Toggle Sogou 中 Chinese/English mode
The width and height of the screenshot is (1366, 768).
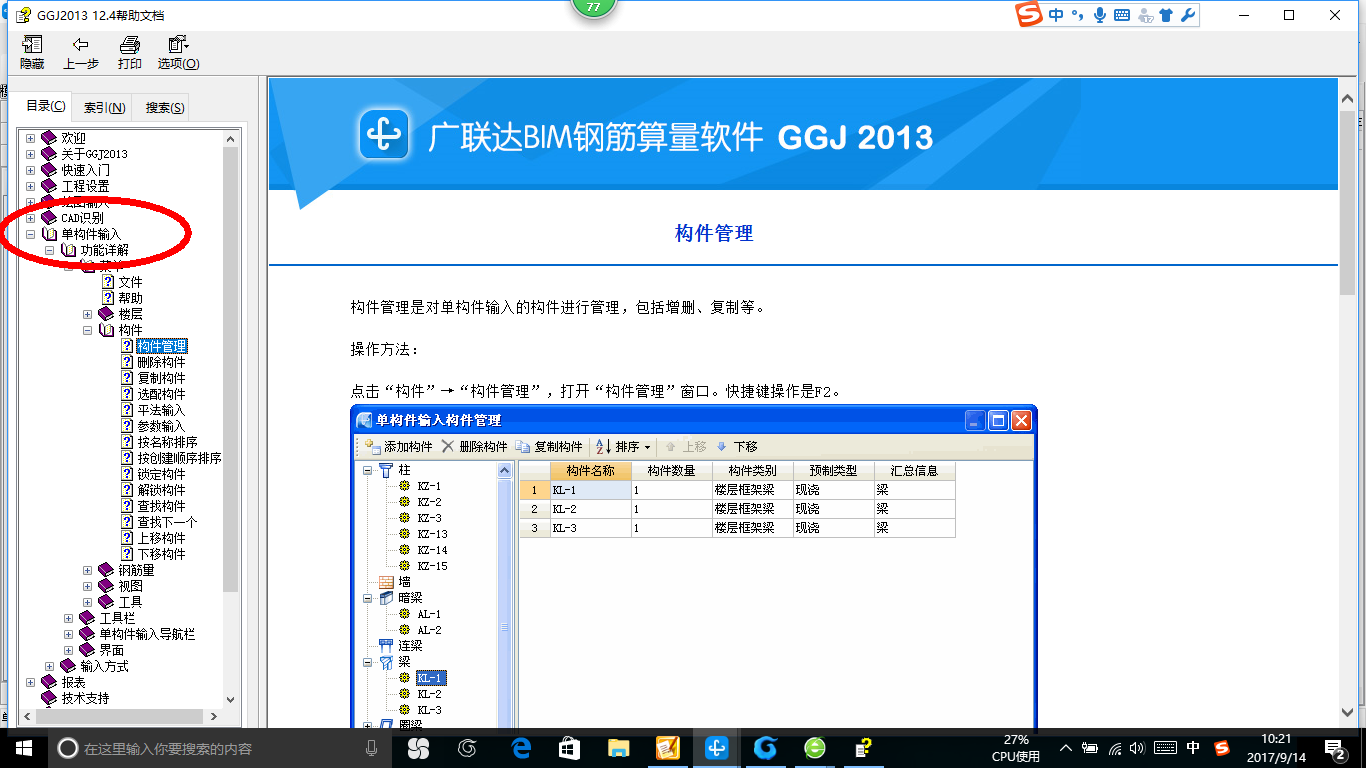tap(1056, 15)
